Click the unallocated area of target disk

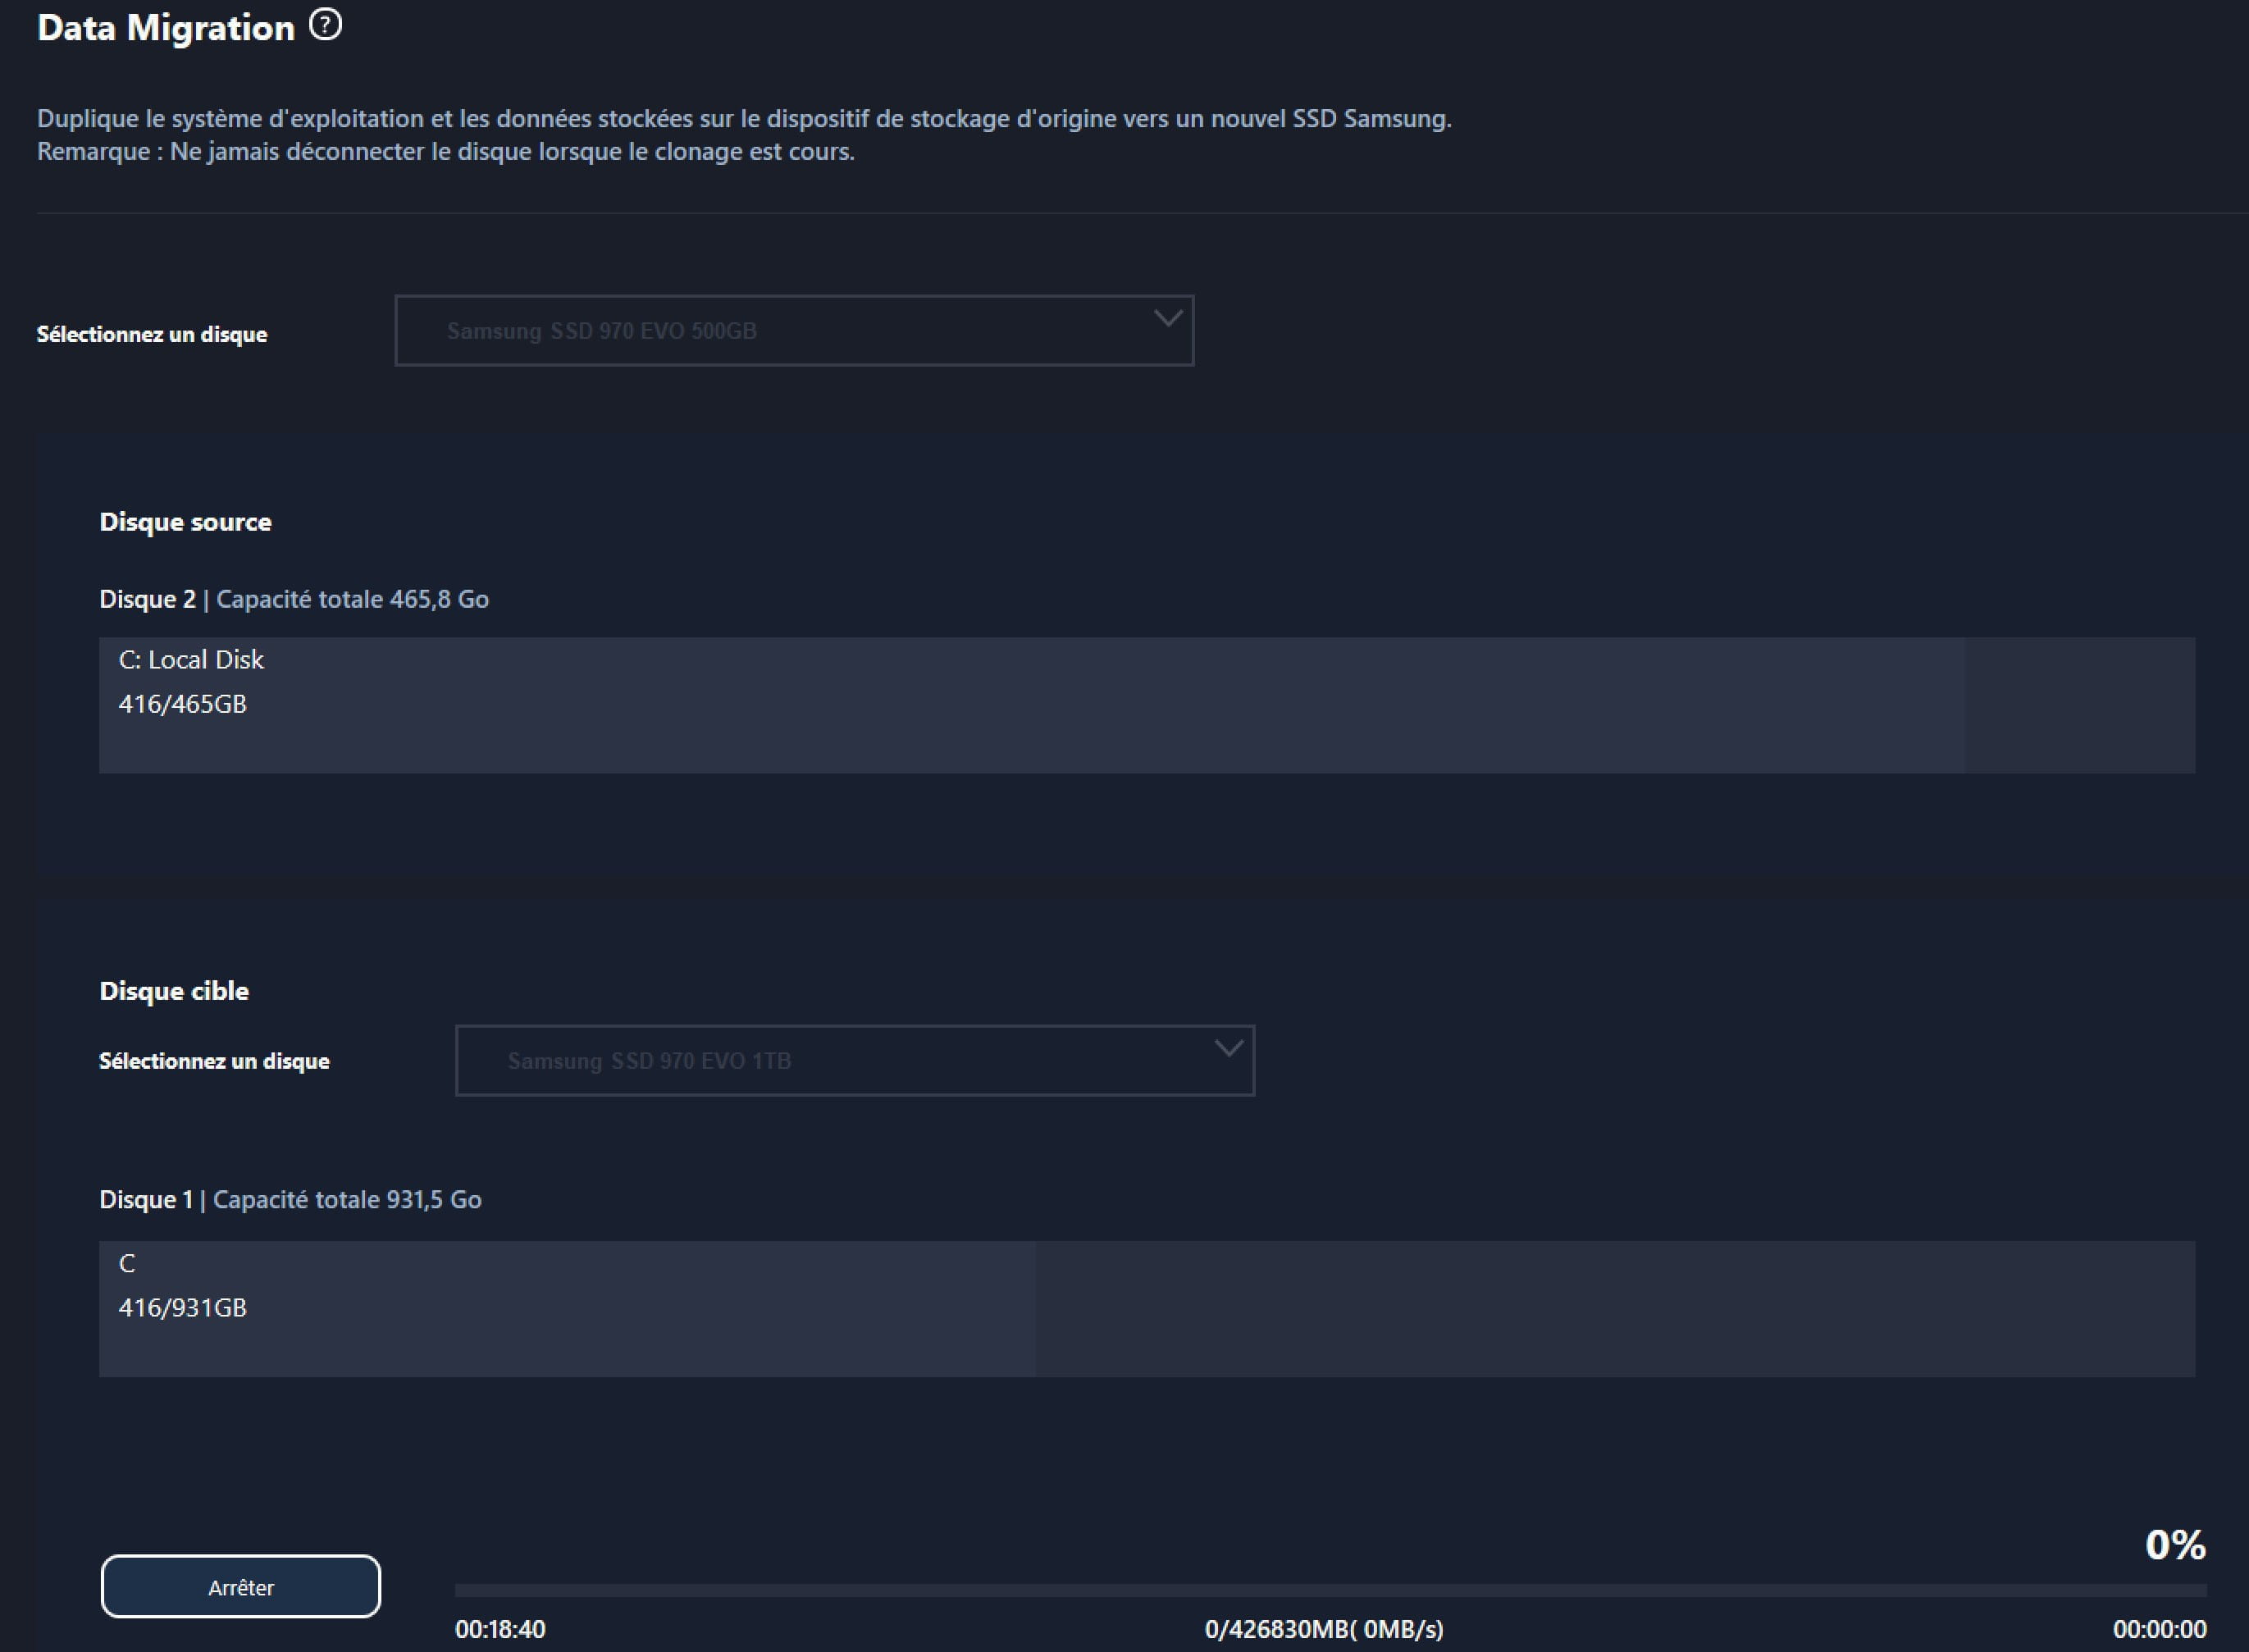(x=1616, y=1309)
